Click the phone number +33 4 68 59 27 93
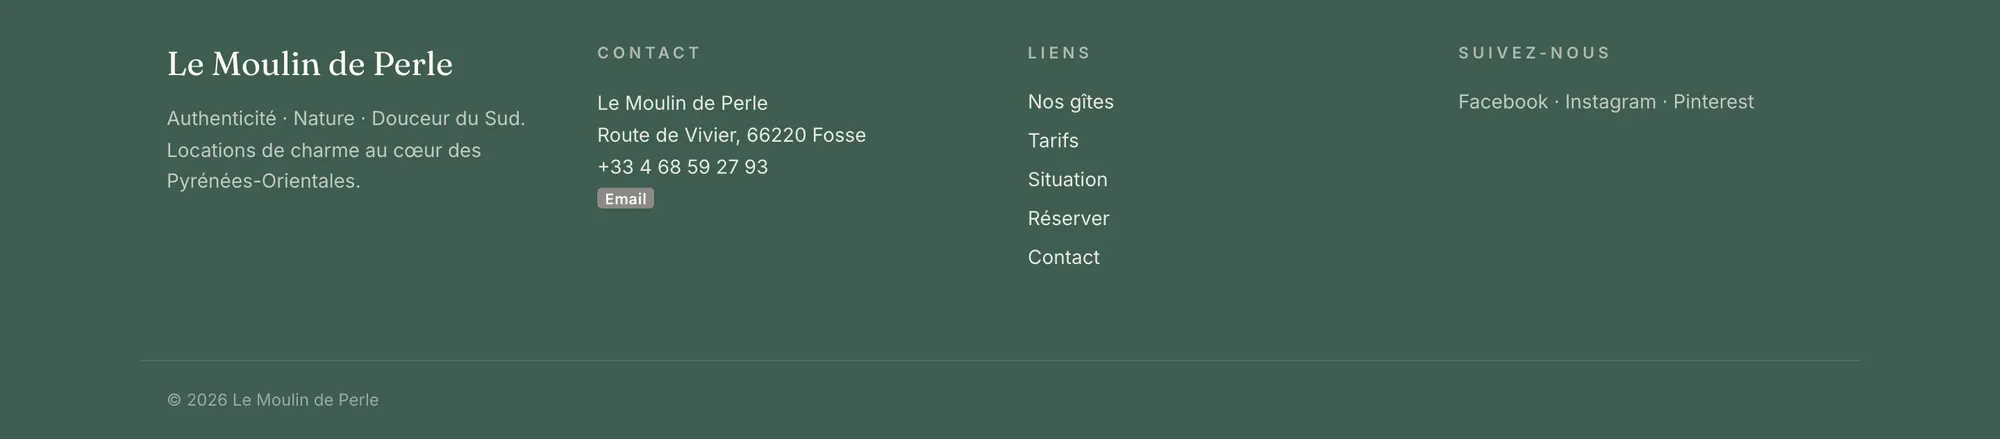 tap(682, 167)
